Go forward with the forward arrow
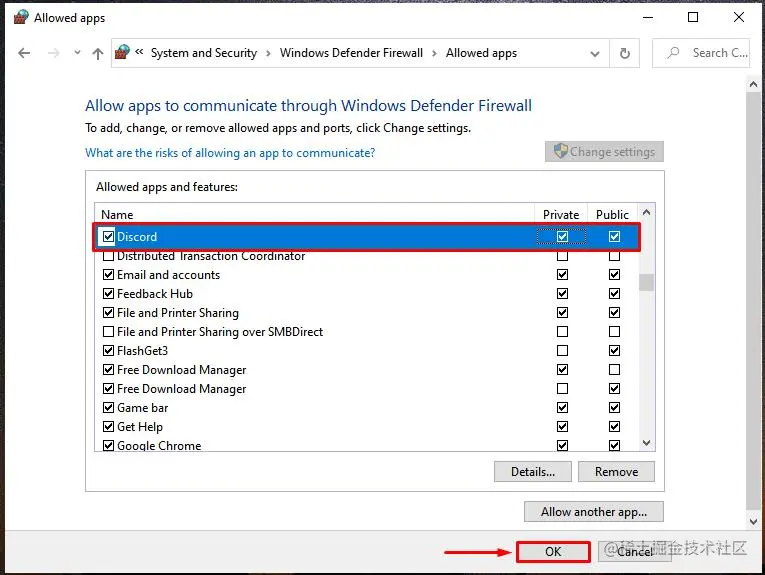 click(x=53, y=53)
